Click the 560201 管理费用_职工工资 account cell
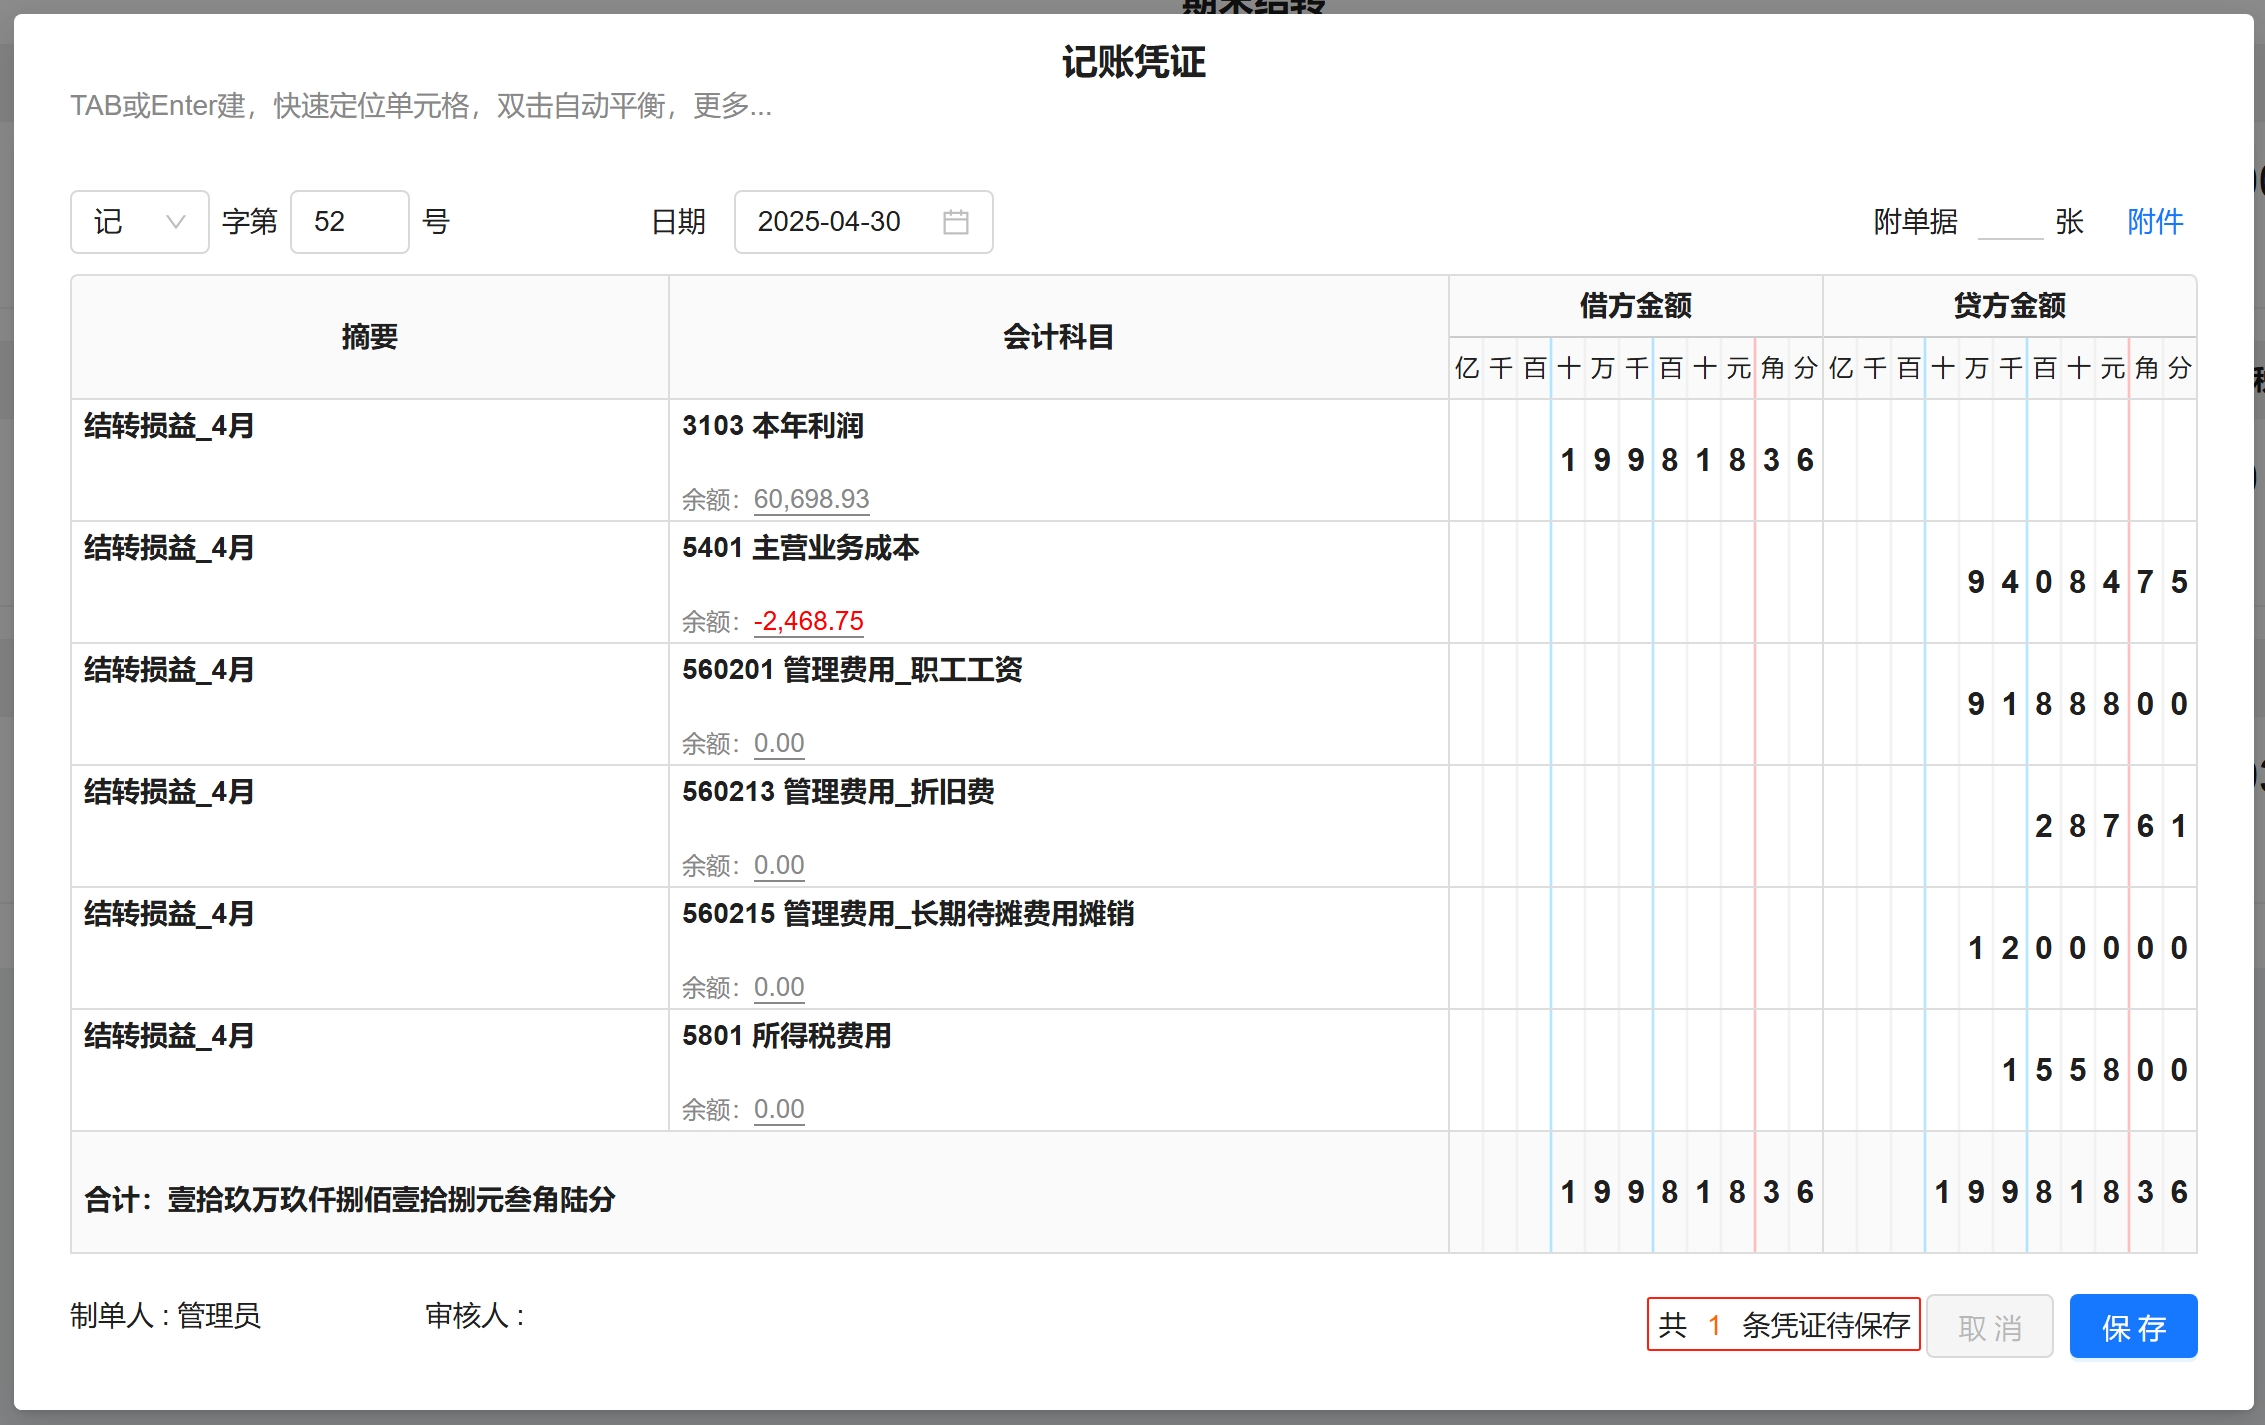This screenshot has height=1425, width=2265. [x=852, y=670]
